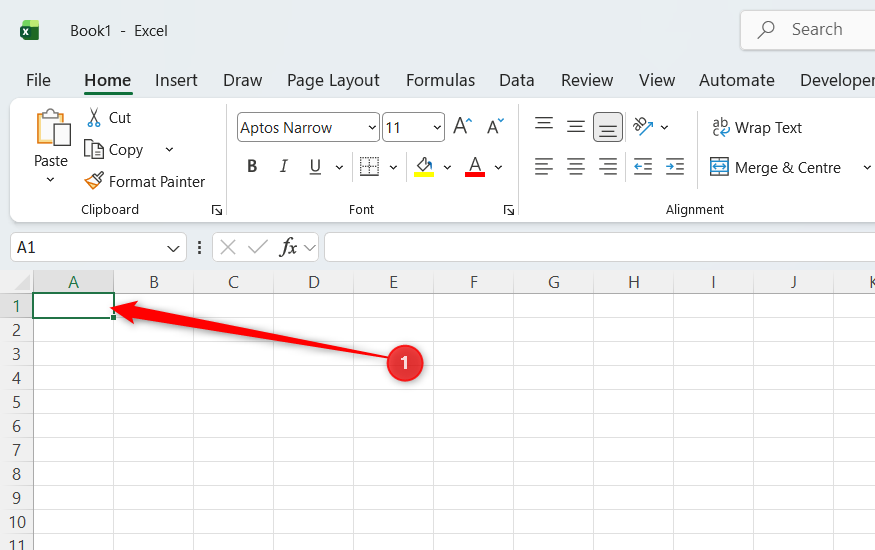
Task: Open fill colour palette dropdown arrow
Action: pos(447,167)
